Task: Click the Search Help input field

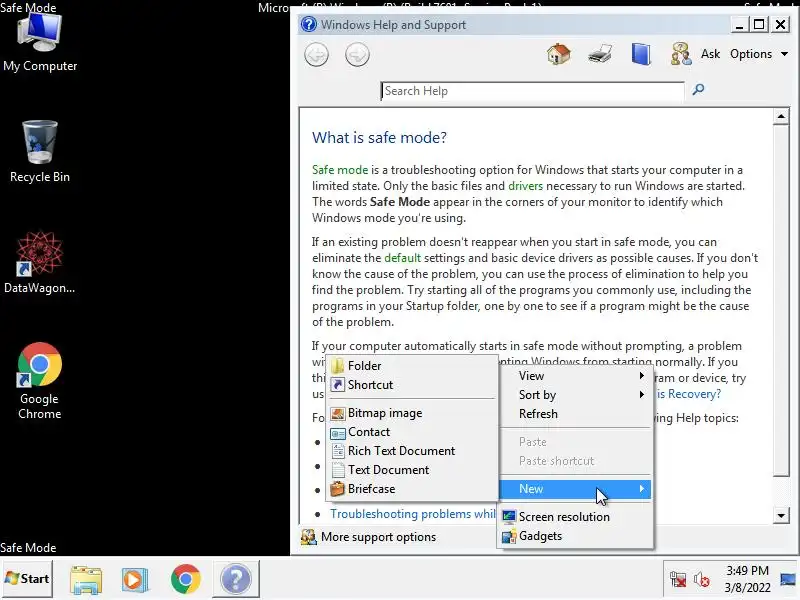Action: pyautogui.click(x=532, y=91)
